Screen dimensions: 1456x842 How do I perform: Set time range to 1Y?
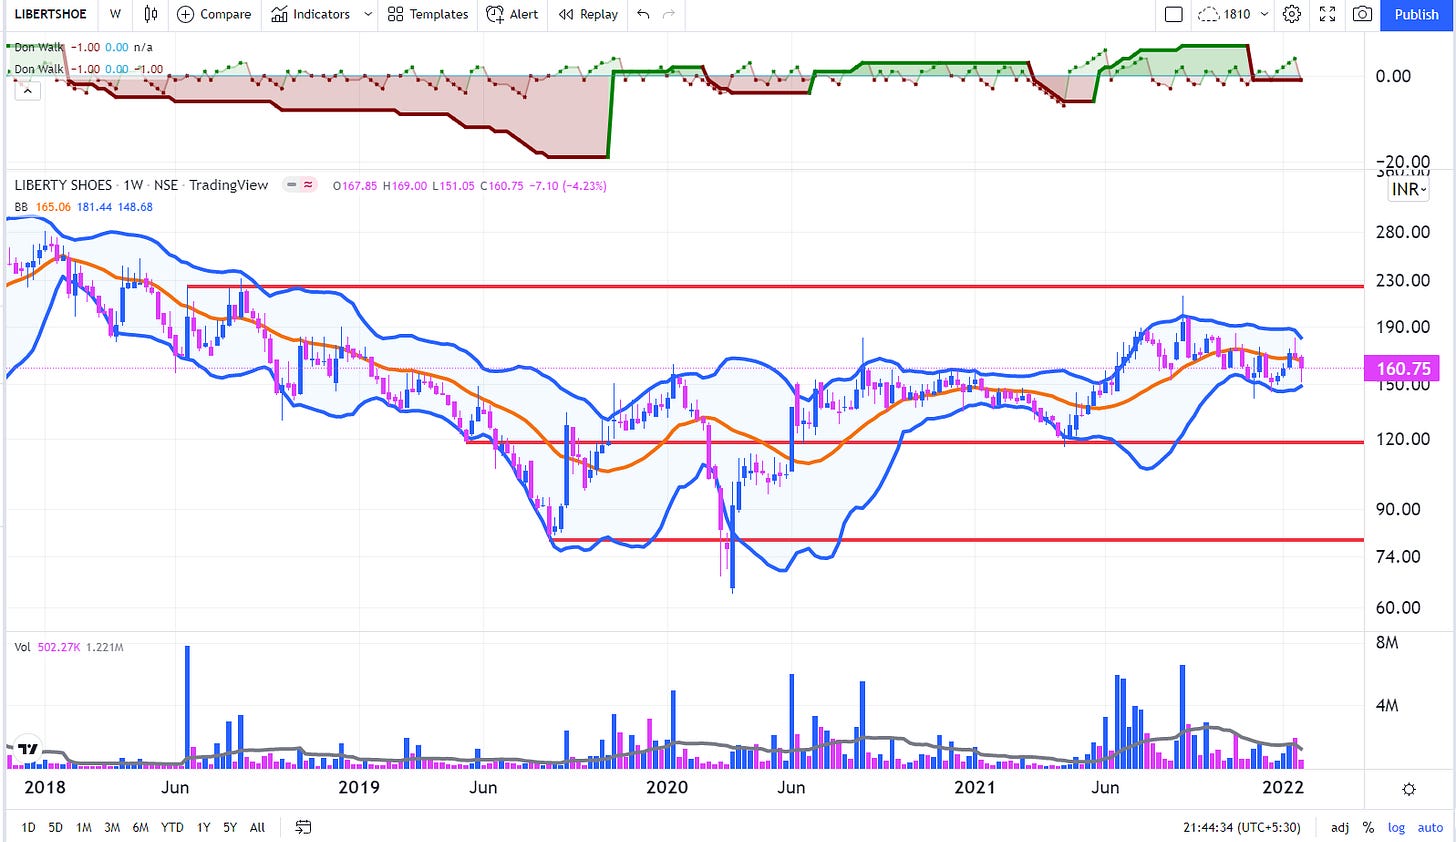click(203, 827)
